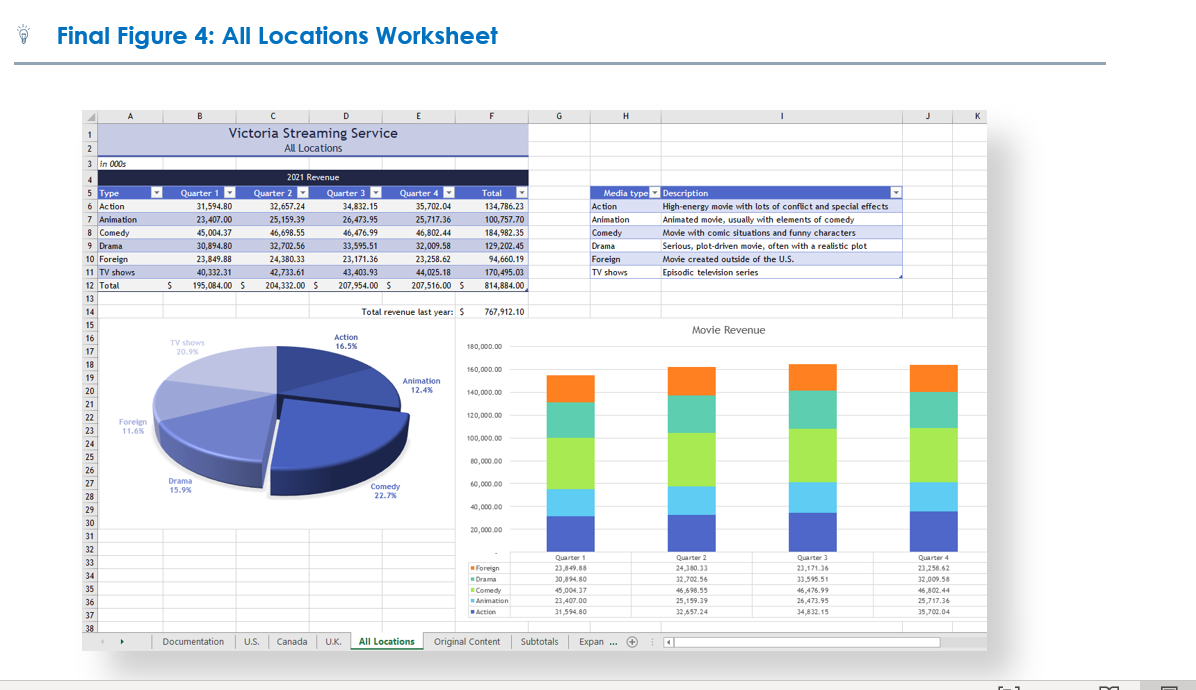Select the All Locations sheet tab
This screenshot has width=1196, height=690.
(x=387, y=642)
